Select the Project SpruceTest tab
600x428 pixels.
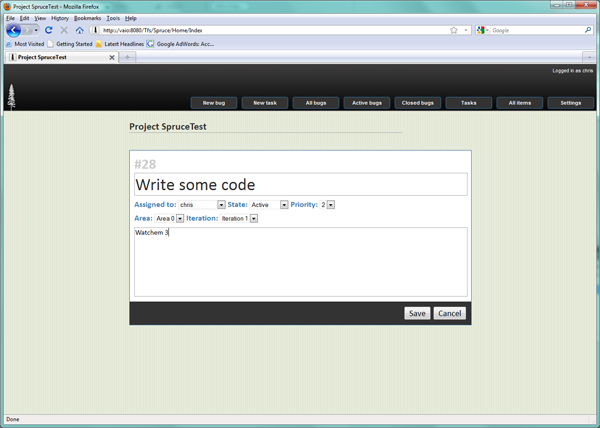[x=62, y=57]
